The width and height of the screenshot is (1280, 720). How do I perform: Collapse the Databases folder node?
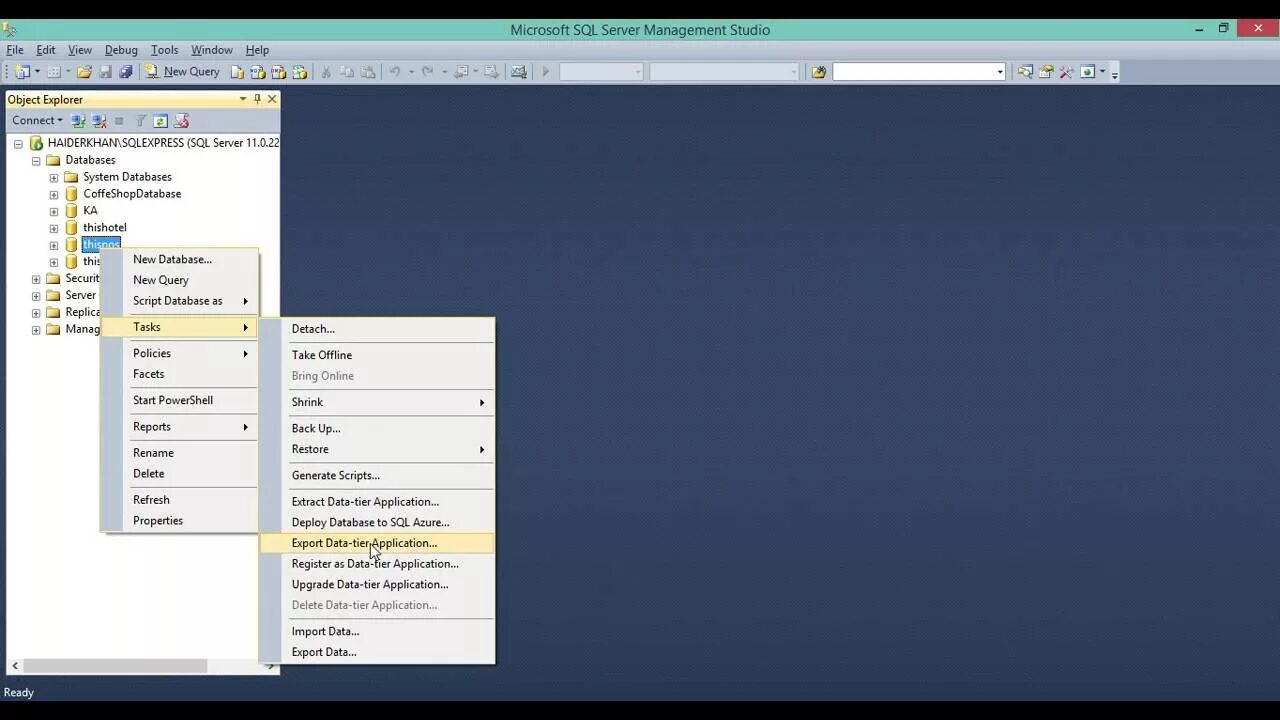coord(36,161)
